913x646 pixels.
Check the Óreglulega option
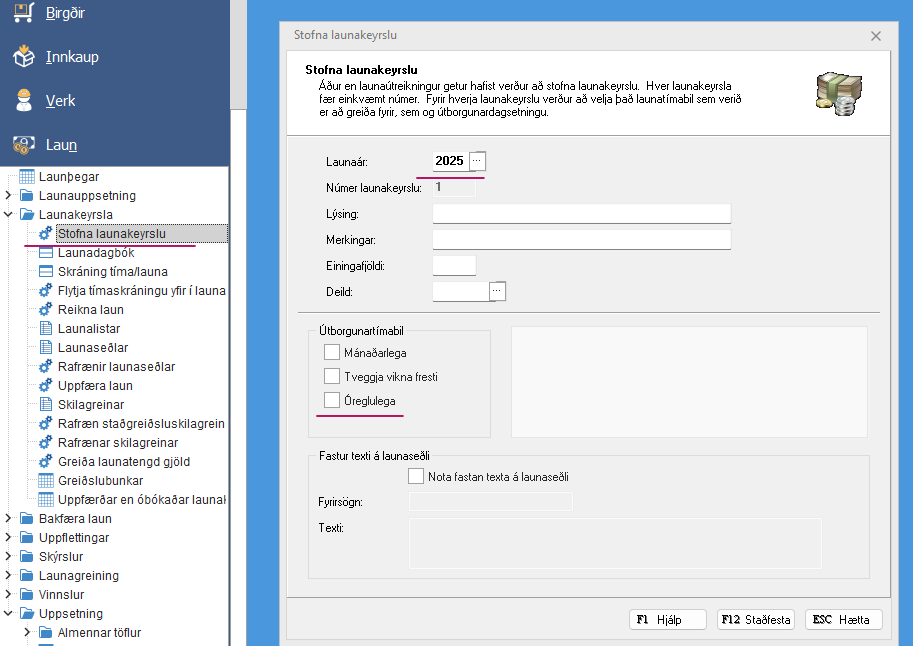click(x=332, y=401)
